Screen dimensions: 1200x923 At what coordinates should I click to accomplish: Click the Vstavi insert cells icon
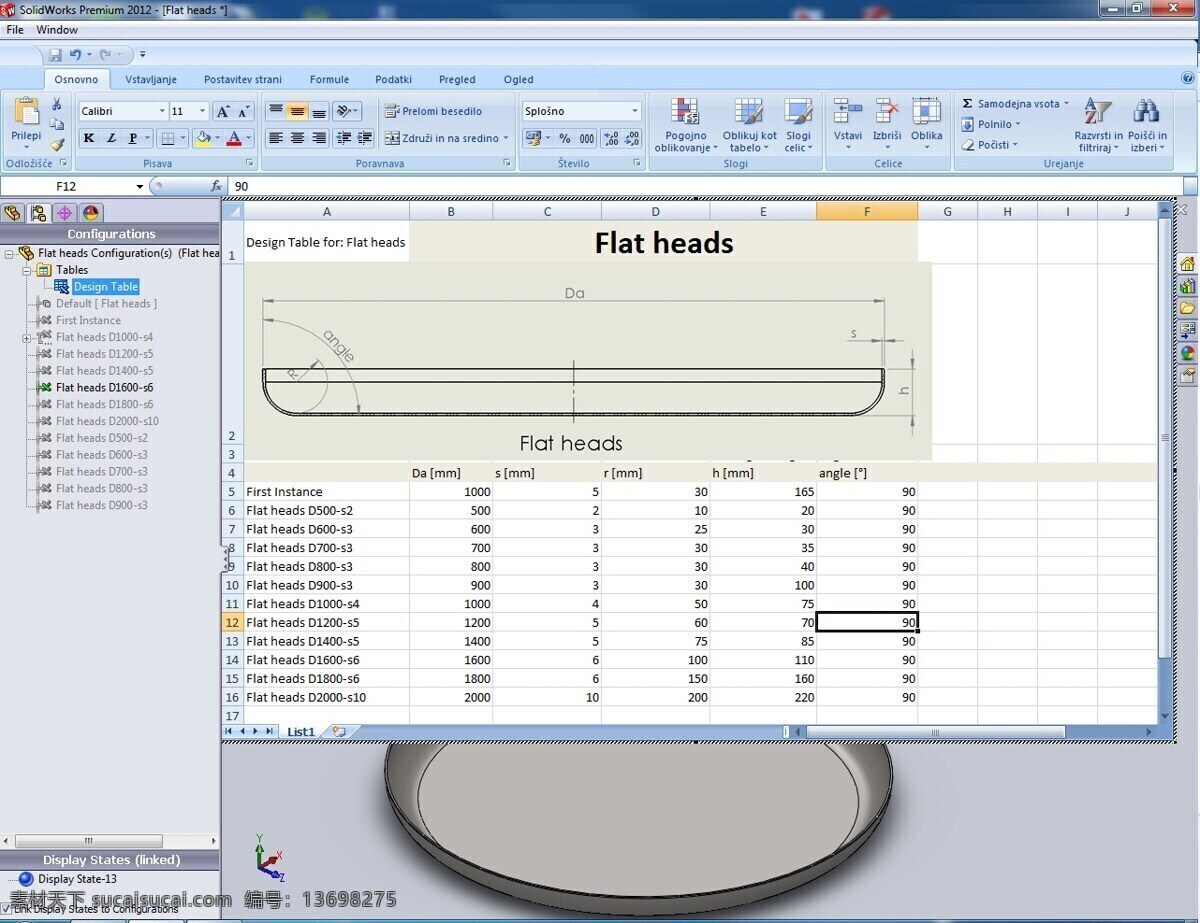pos(848,125)
